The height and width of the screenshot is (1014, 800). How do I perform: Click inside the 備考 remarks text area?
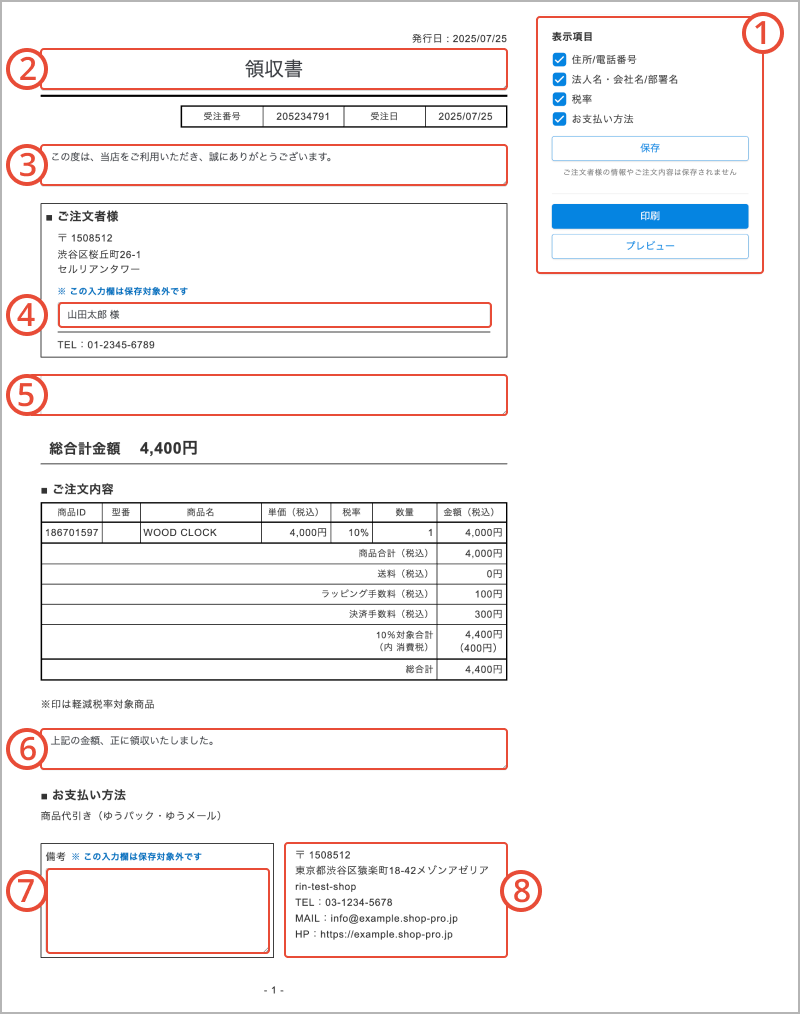pos(157,910)
